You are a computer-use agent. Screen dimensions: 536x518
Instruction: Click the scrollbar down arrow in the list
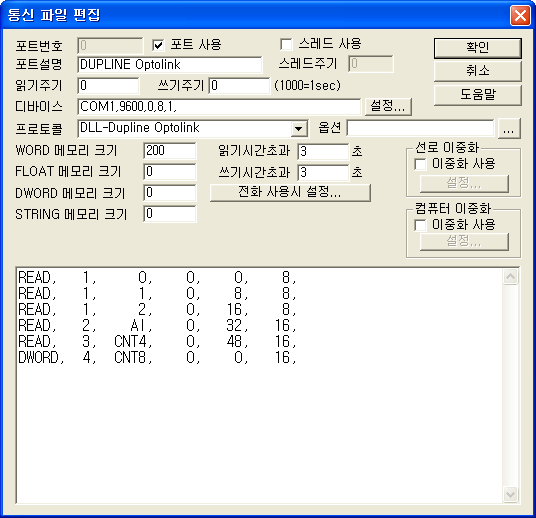[x=510, y=494]
